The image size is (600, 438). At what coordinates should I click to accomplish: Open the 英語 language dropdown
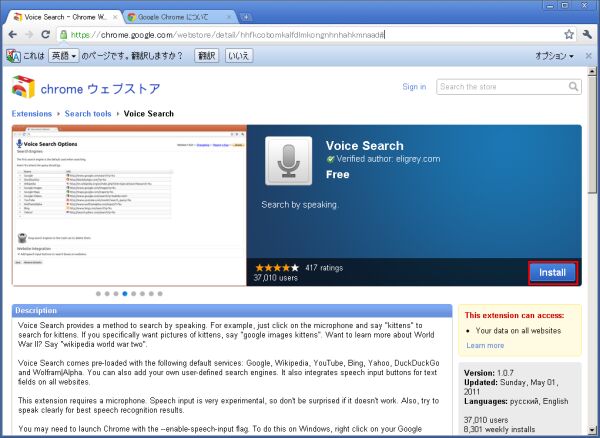[64, 56]
